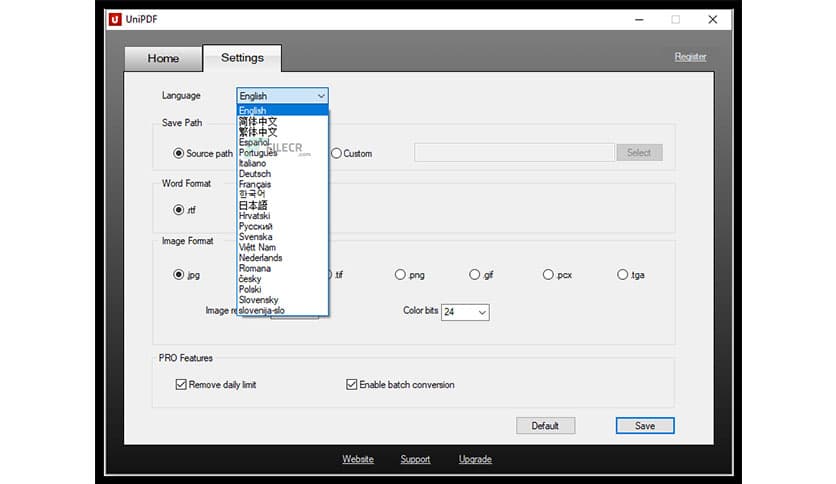Screen dimensions: 836x484
Task: Select Romana language option
Action: tap(283, 268)
